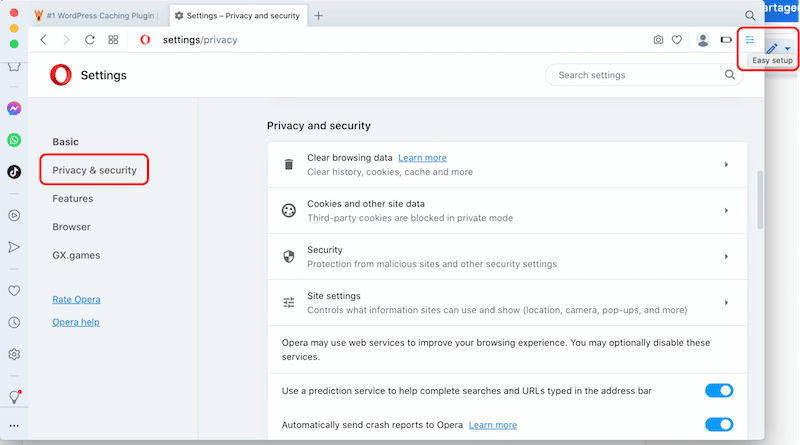Select Browser in the settings menu
Image resolution: width=800 pixels, height=445 pixels.
[72, 227]
